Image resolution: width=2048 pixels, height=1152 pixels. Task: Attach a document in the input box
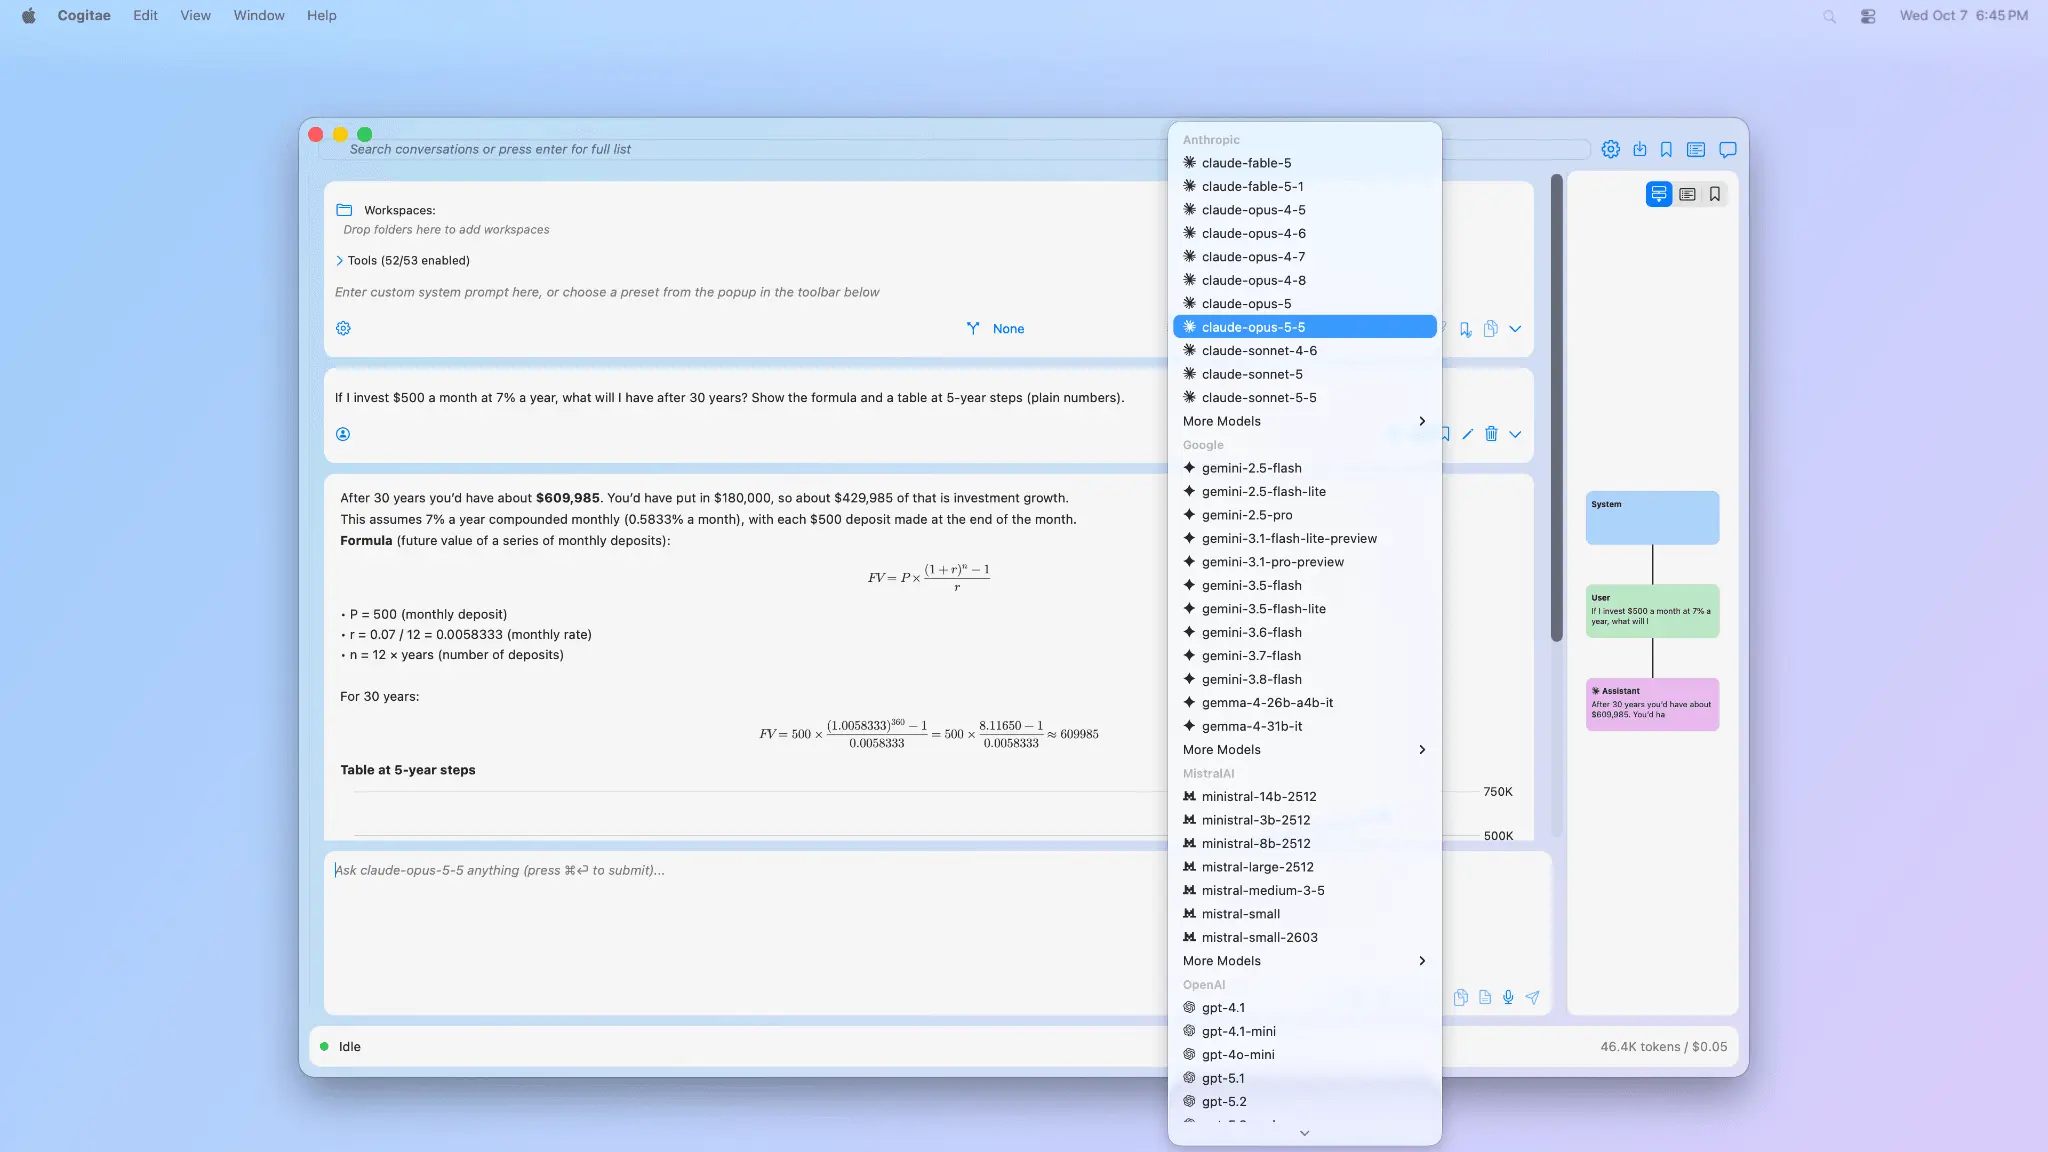(1485, 997)
